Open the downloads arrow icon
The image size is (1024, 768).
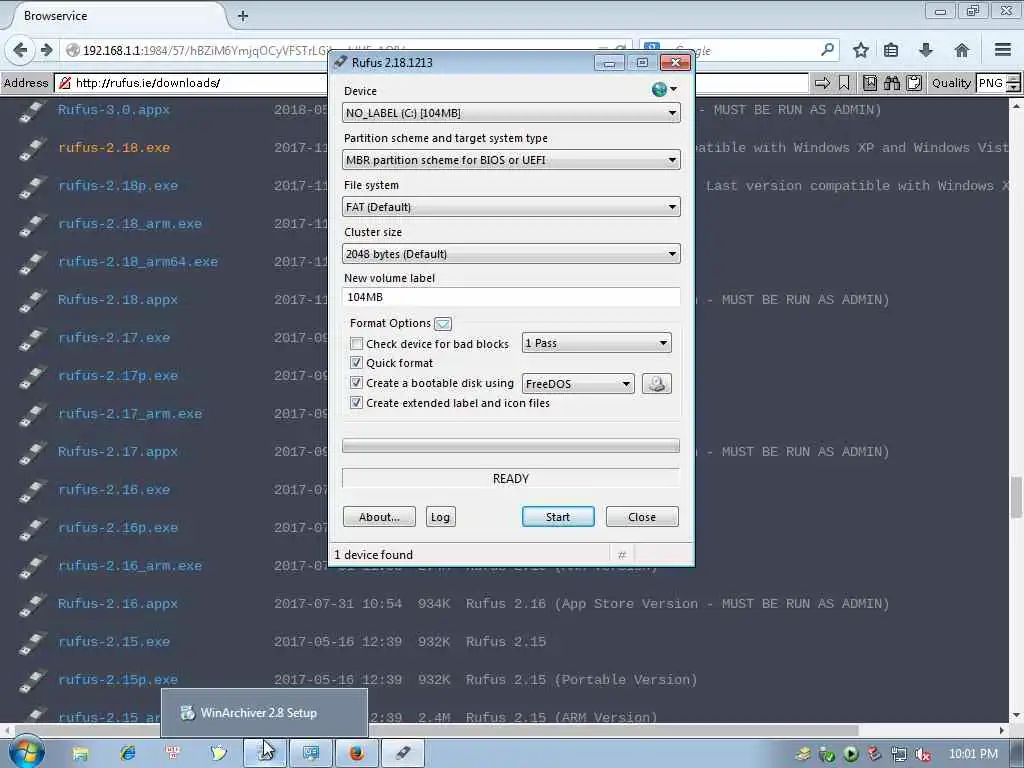pyautogui.click(x=925, y=50)
